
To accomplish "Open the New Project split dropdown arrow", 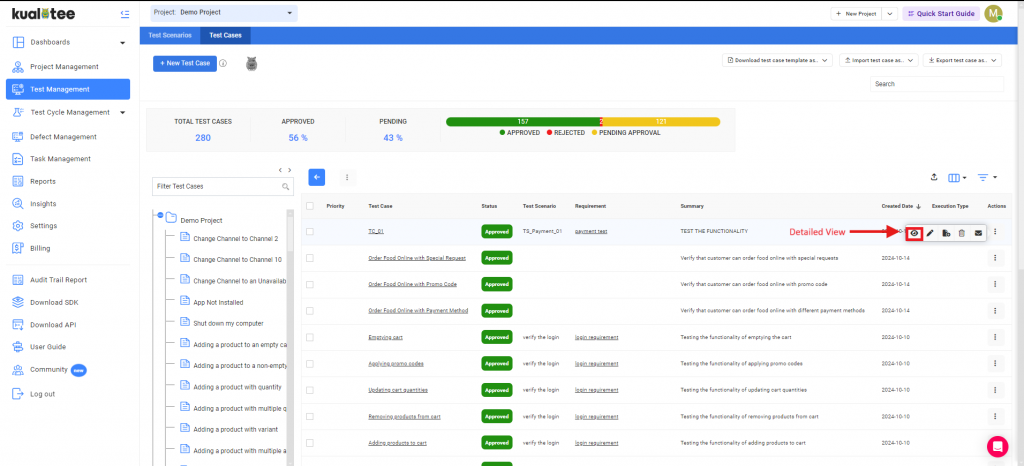I will 889,13.
